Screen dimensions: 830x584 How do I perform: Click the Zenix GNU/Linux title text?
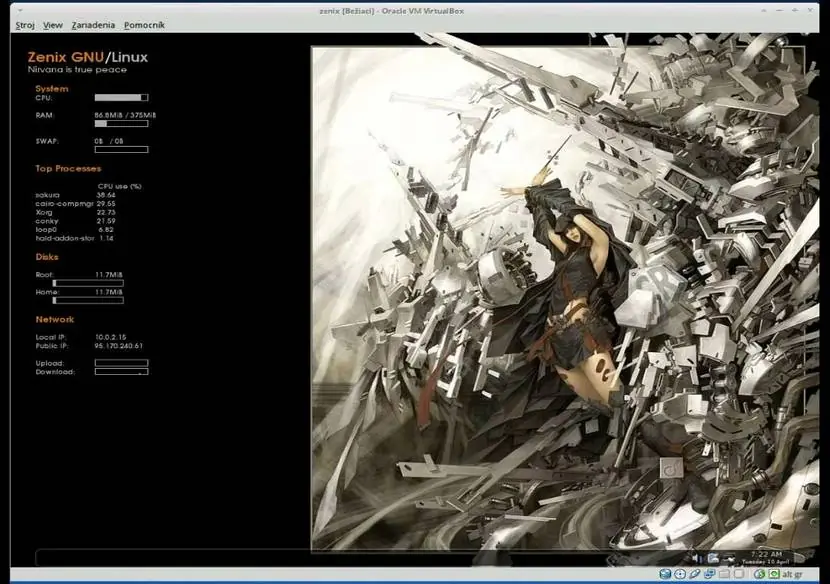(88, 57)
